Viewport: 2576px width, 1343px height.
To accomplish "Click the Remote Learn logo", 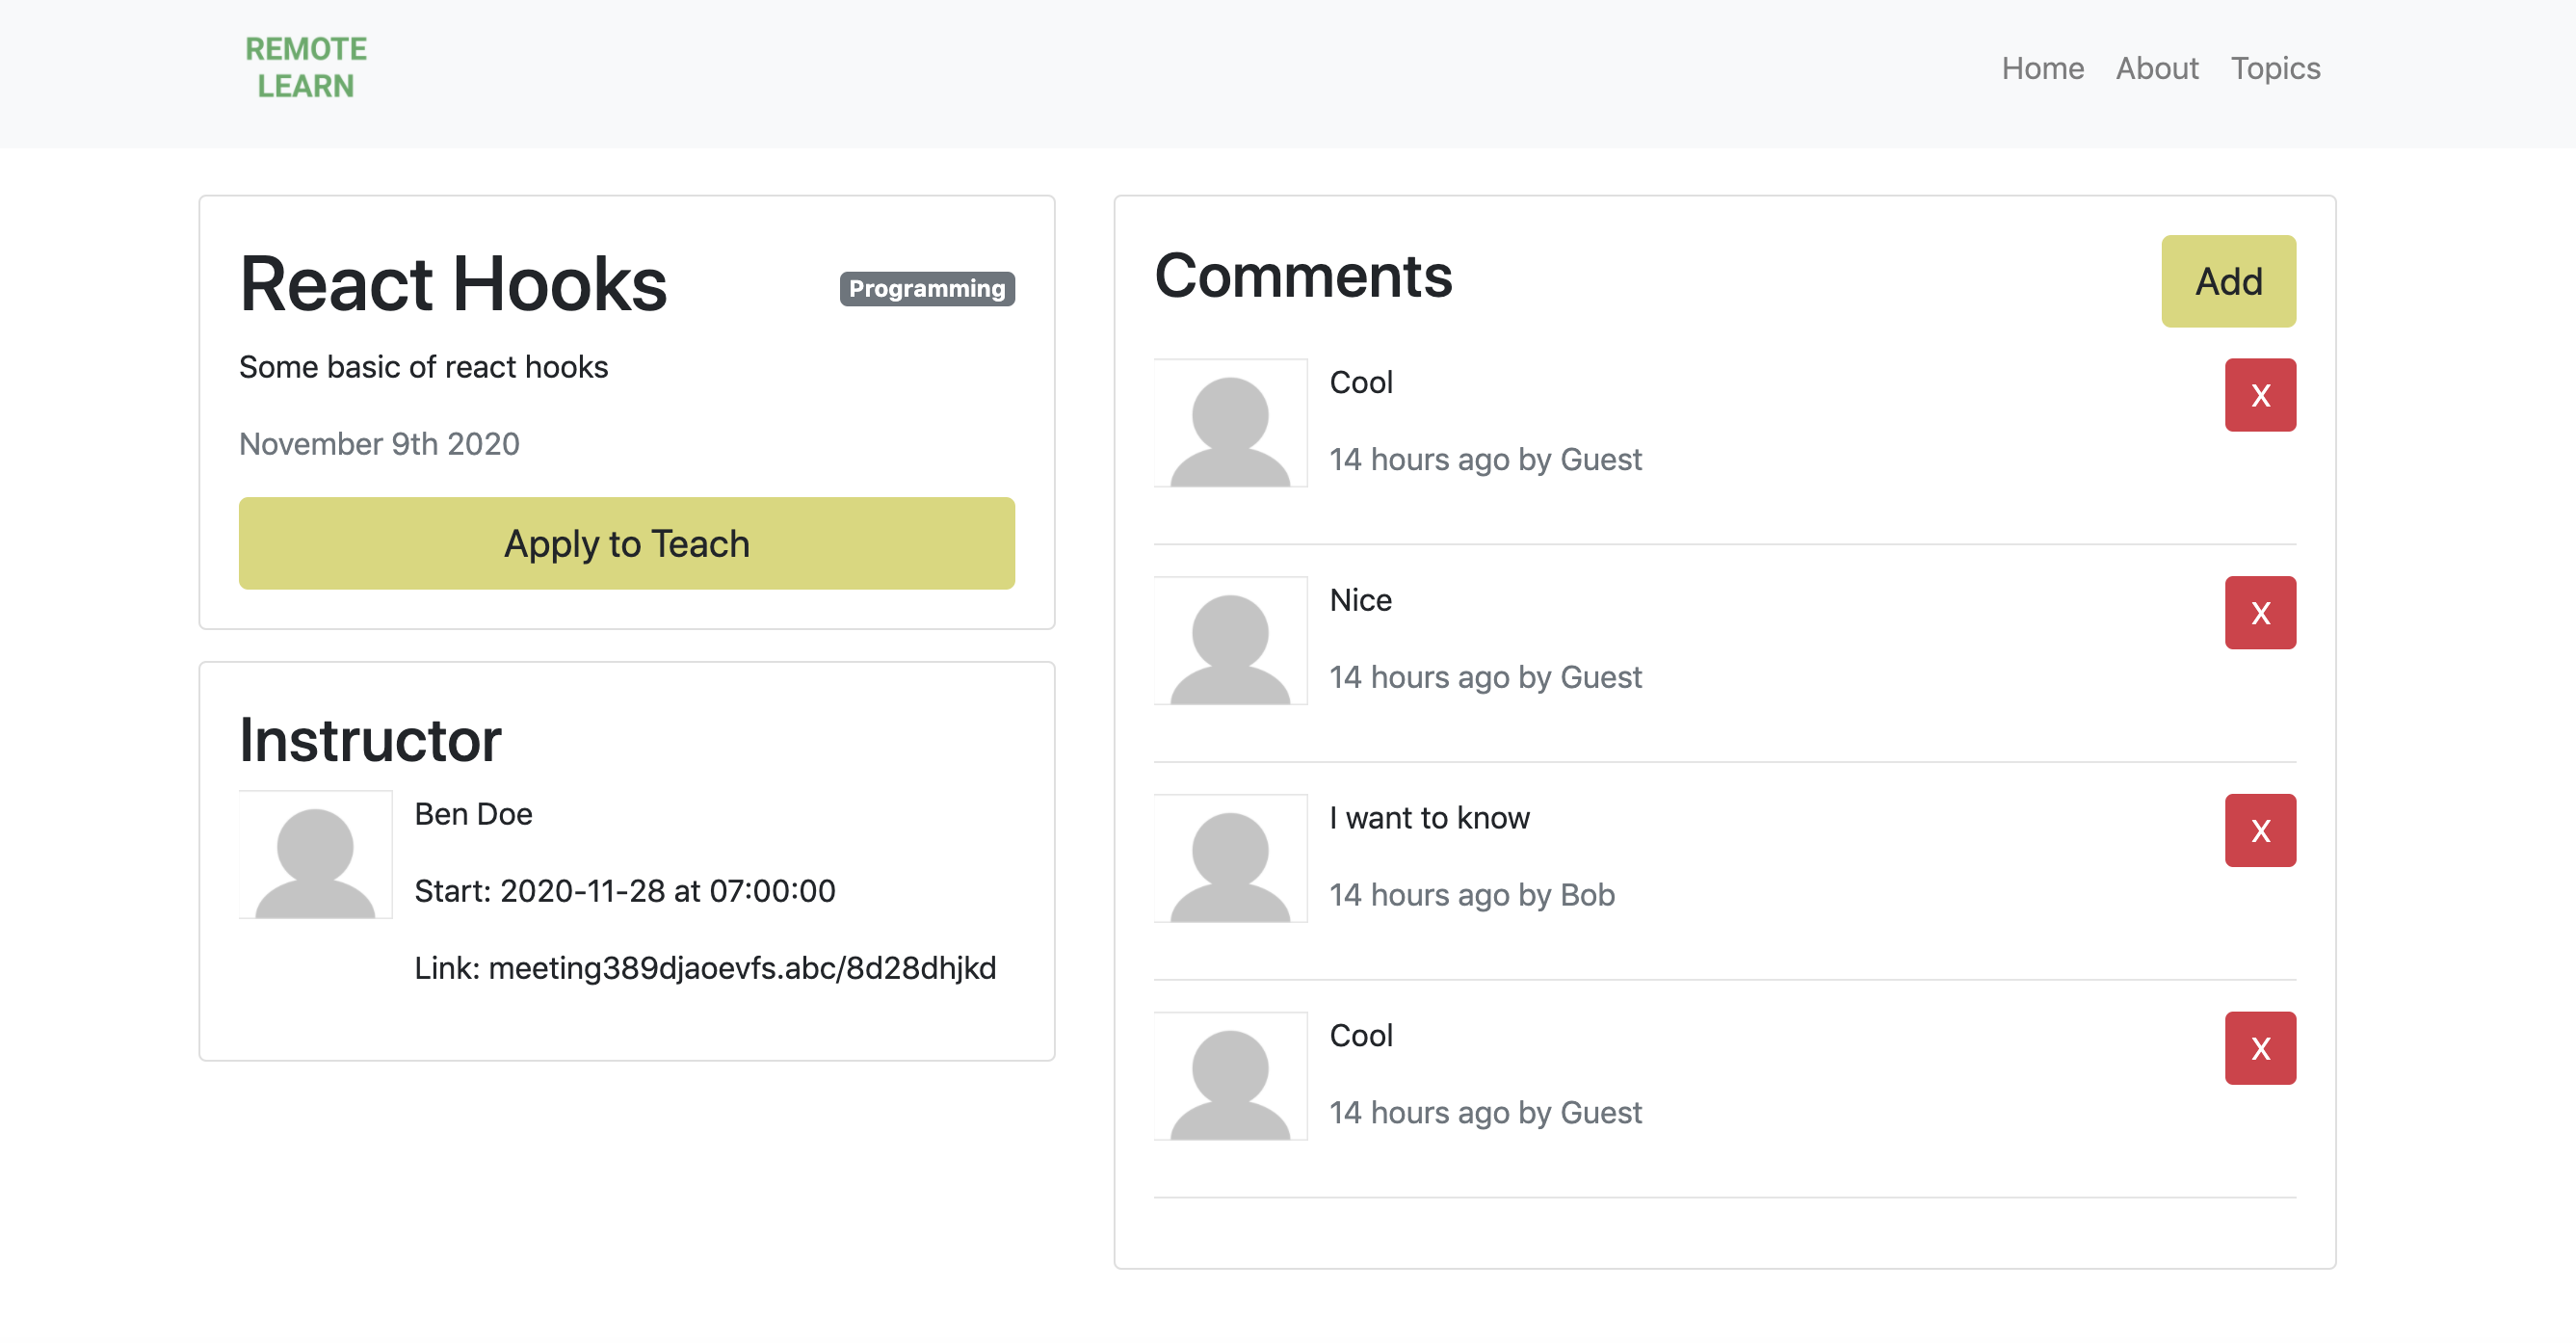I will (305, 68).
